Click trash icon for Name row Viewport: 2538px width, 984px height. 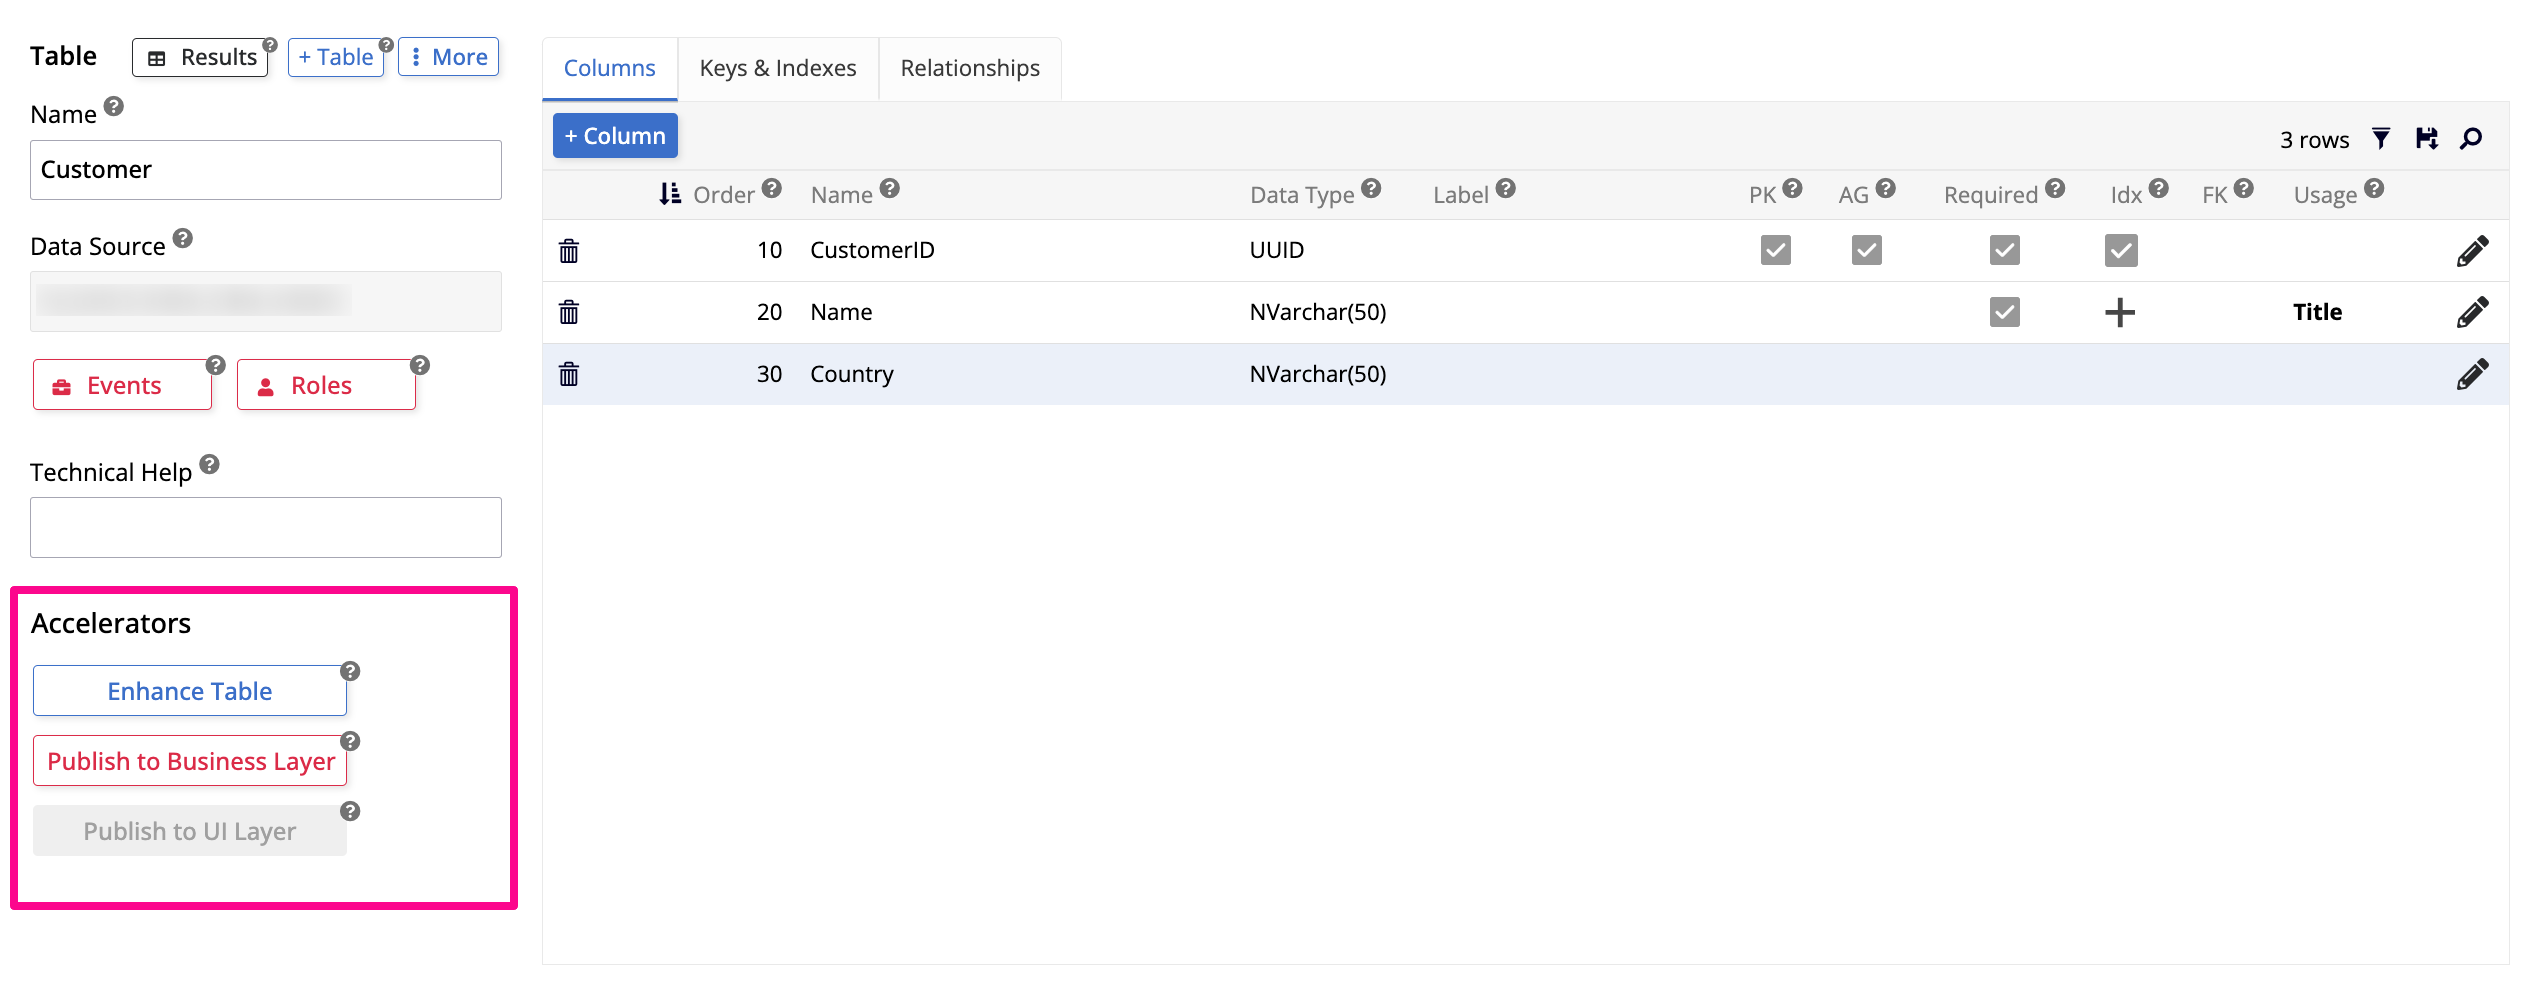(x=569, y=312)
